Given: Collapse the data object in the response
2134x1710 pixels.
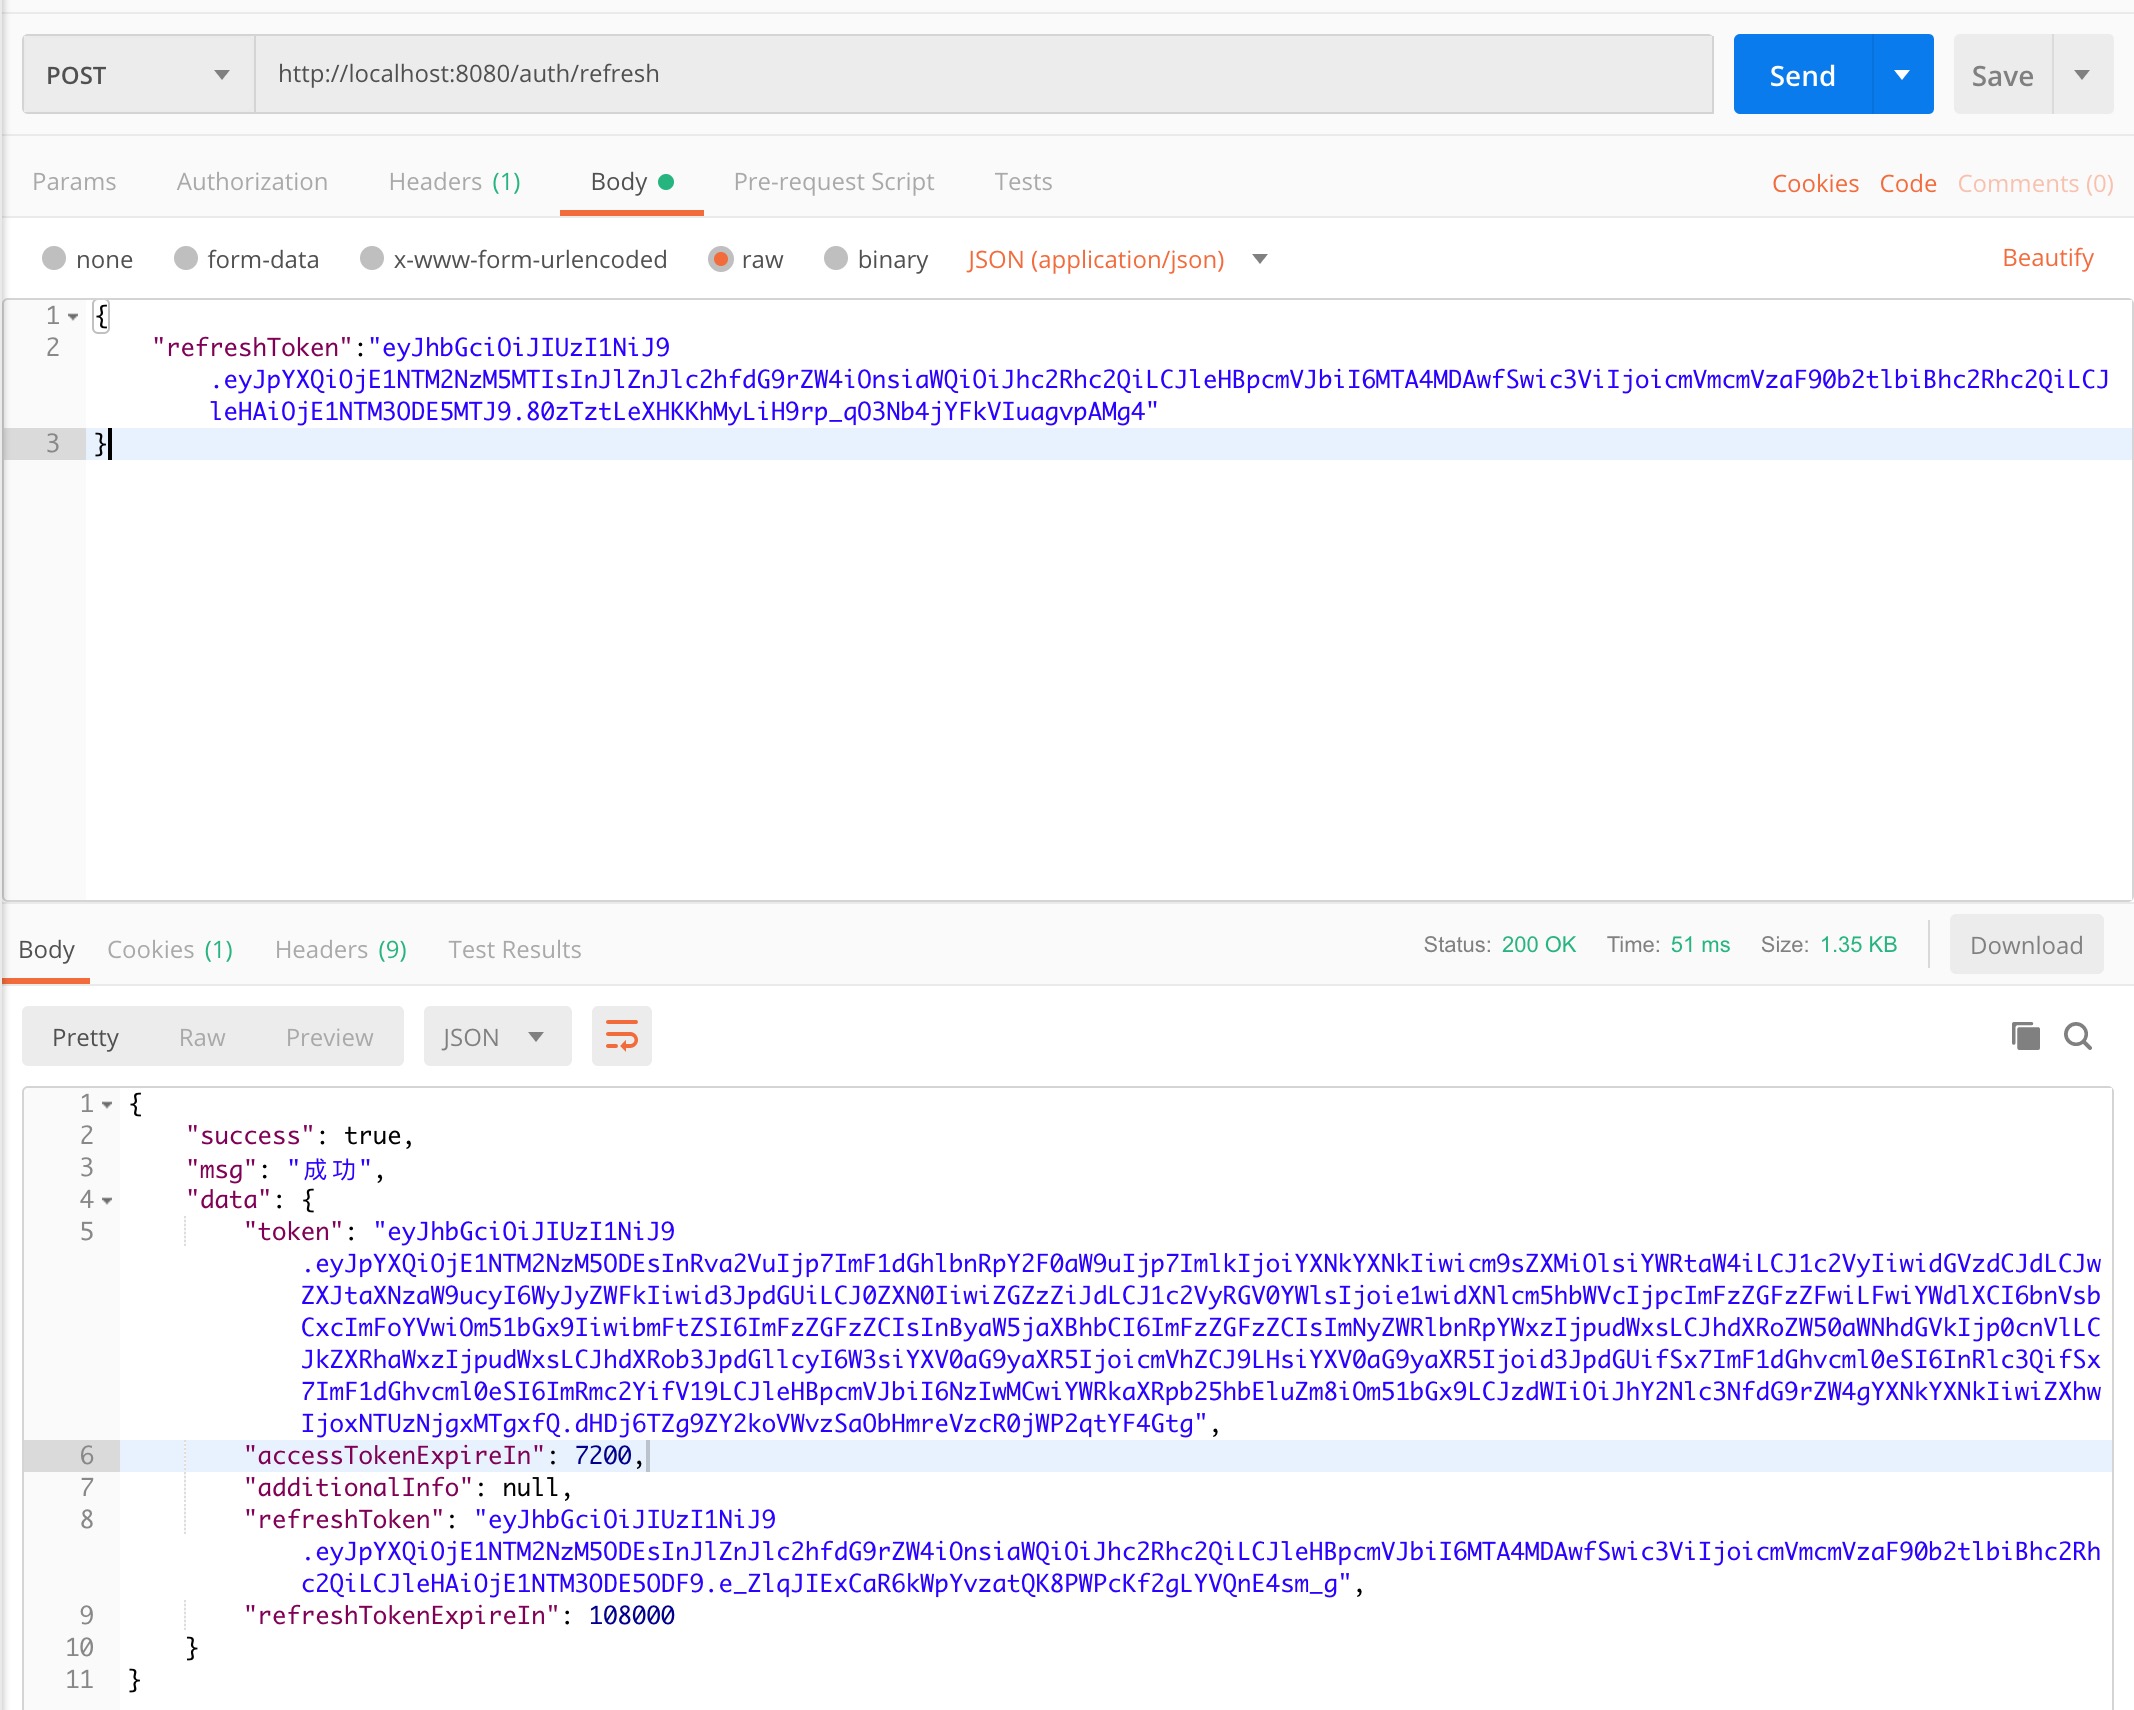Looking at the screenshot, I should pyautogui.click(x=108, y=1199).
